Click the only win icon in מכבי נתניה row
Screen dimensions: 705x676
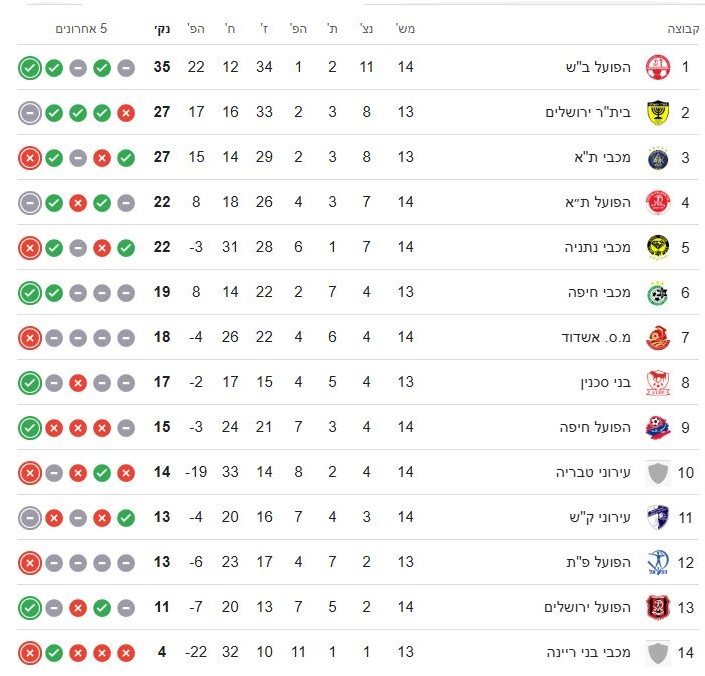pyautogui.click(x=126, y=248)
